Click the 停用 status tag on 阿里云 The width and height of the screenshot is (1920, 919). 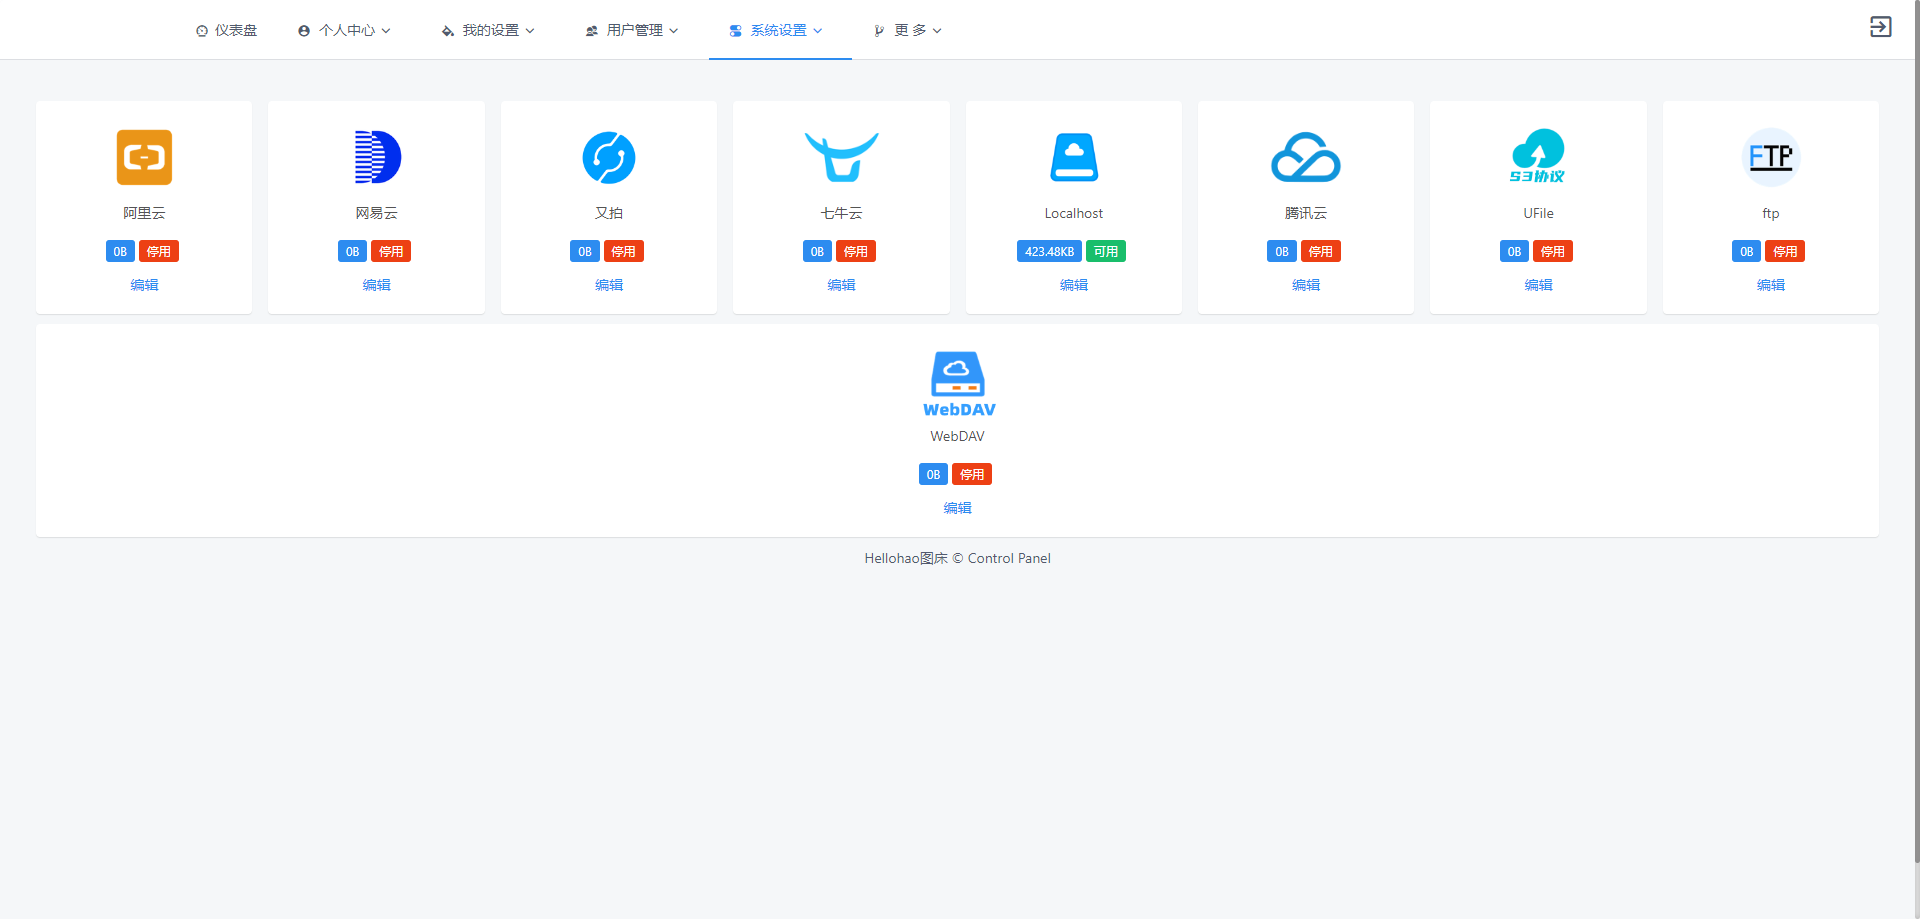[x=159, y=251]
